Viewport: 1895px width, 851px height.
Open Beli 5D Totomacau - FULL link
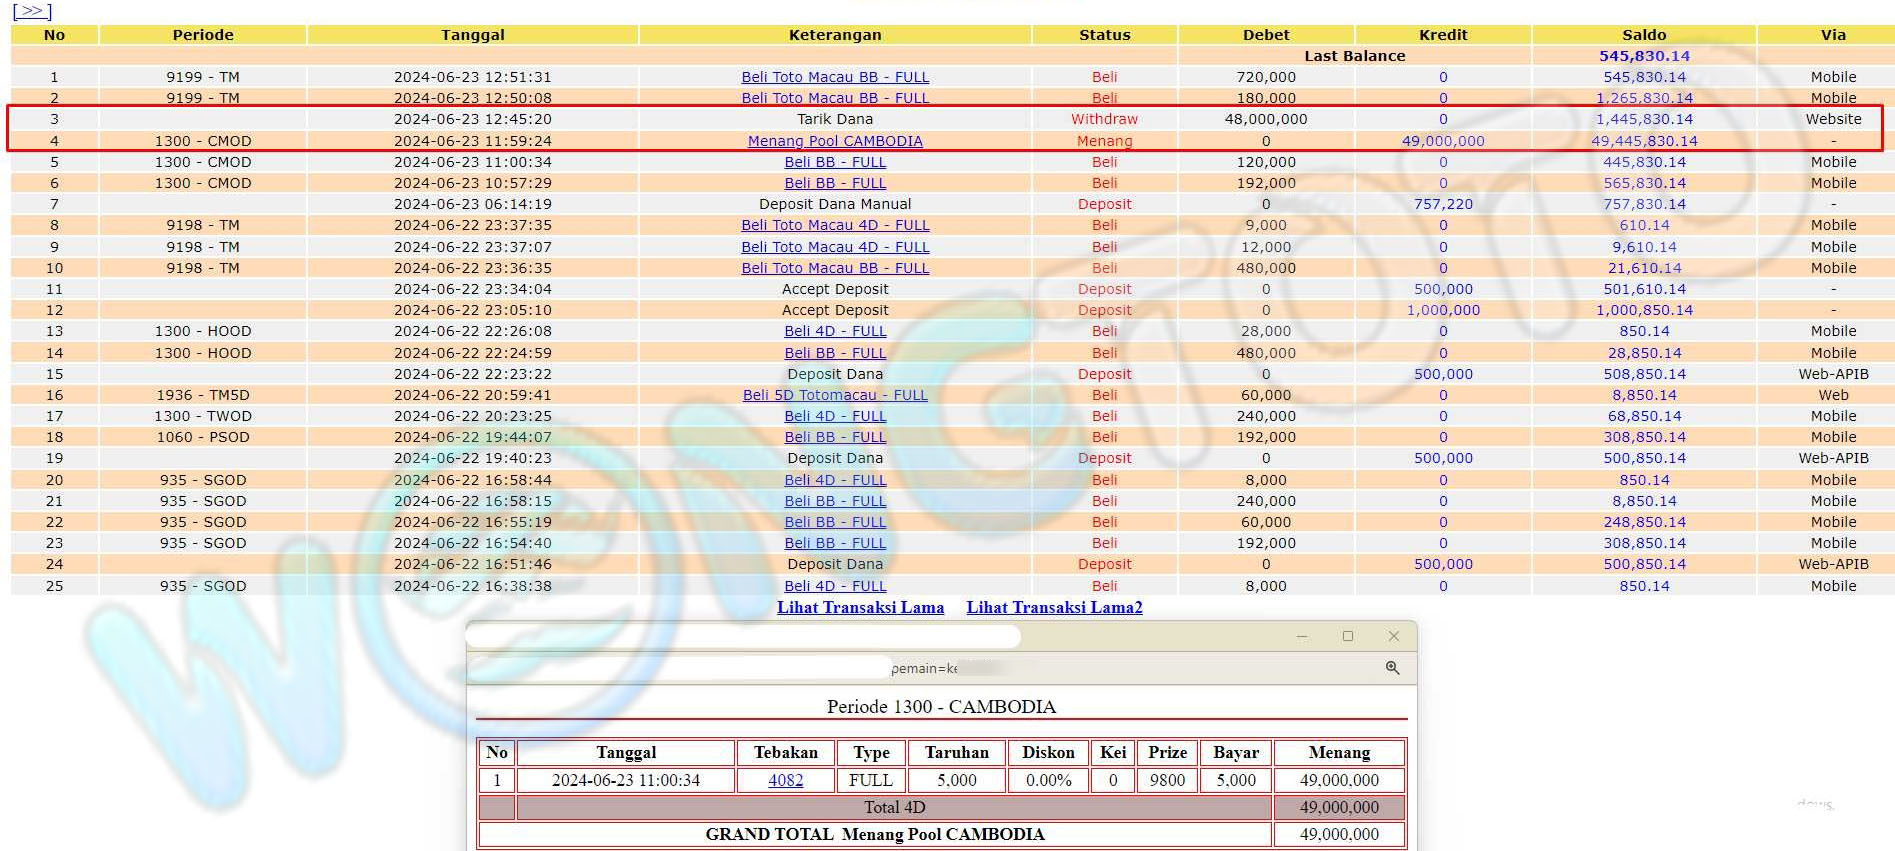point(835,395)
